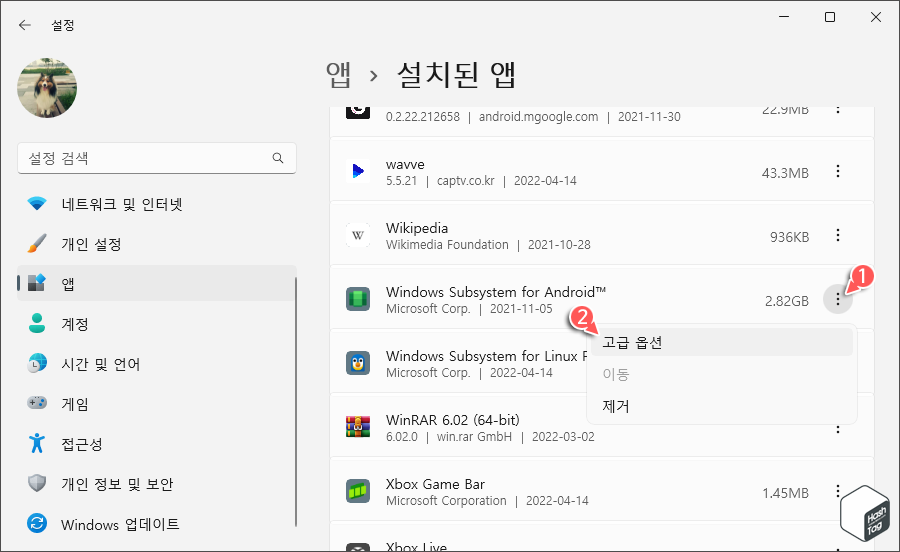Click the wavve app icon
The height and width of the screenshot is (552, 900).
[x=358, y=171]
